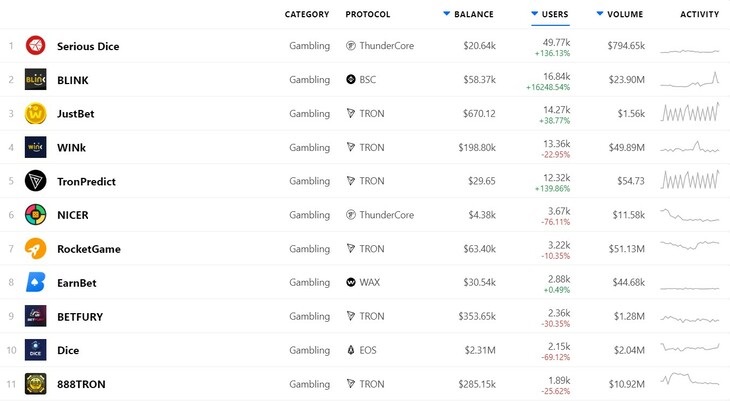
Task: Click the ACTIVITY column header
Action: pos(699,14)
